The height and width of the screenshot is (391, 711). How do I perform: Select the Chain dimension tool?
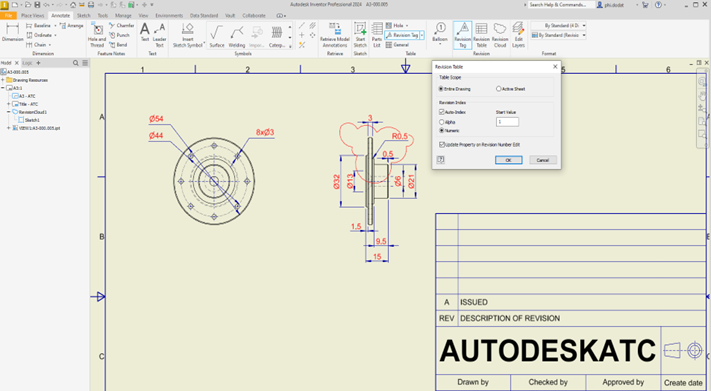point(36,44)
